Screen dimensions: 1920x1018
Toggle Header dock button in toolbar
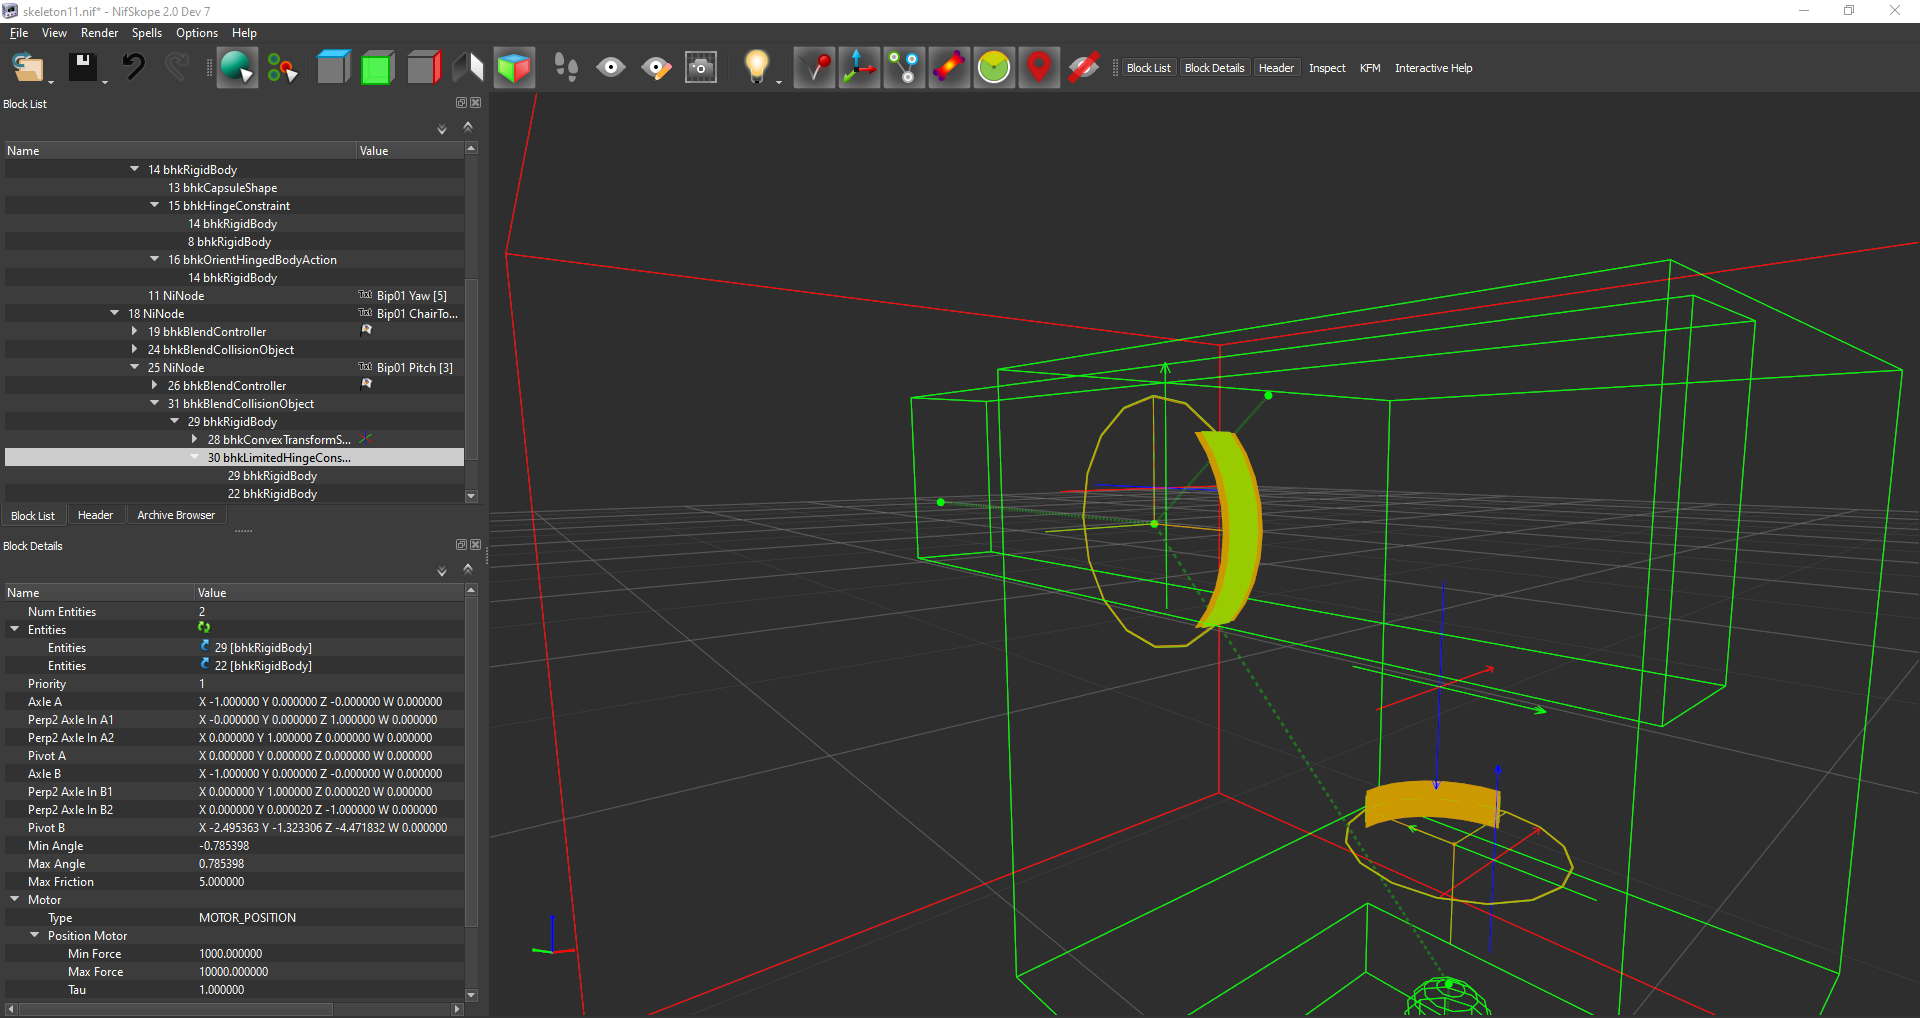[x=1276, y=68]
